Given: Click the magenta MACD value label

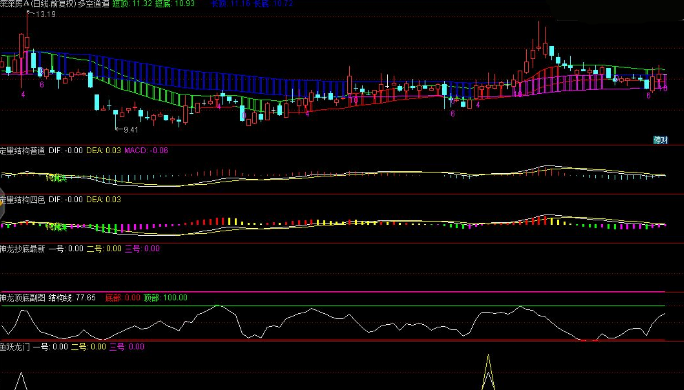Looking at the screenshot, I should pyautogui.click(x=146, y=151).
